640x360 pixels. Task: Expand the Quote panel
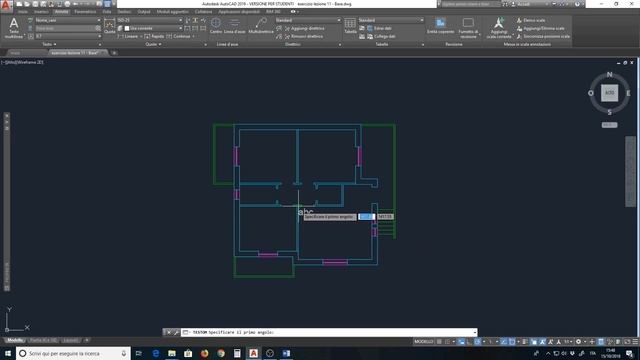pos(153,44)
